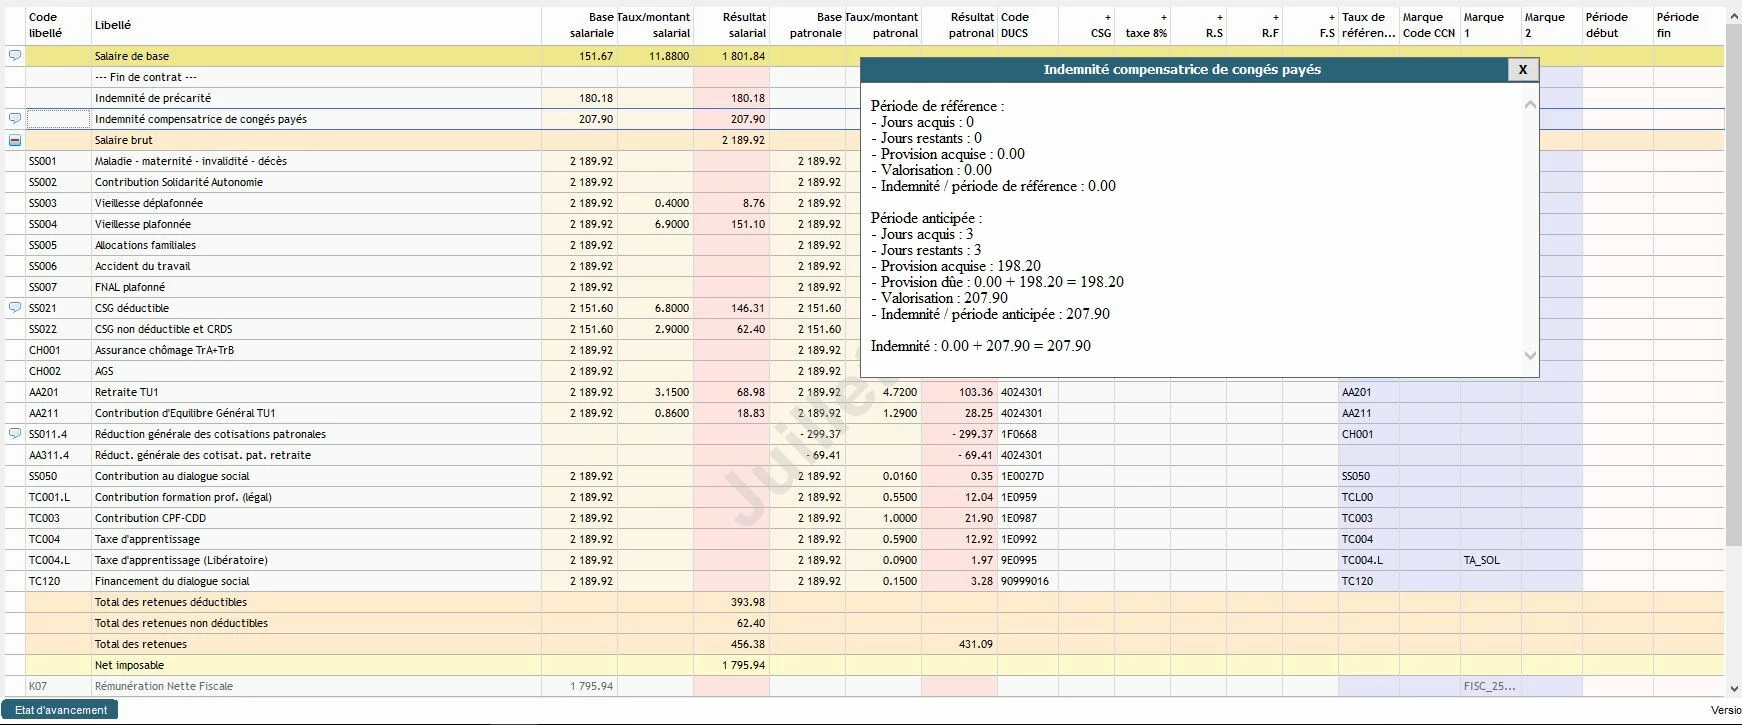
Task: Click the Code DUCS column header
Action: 1028,25
